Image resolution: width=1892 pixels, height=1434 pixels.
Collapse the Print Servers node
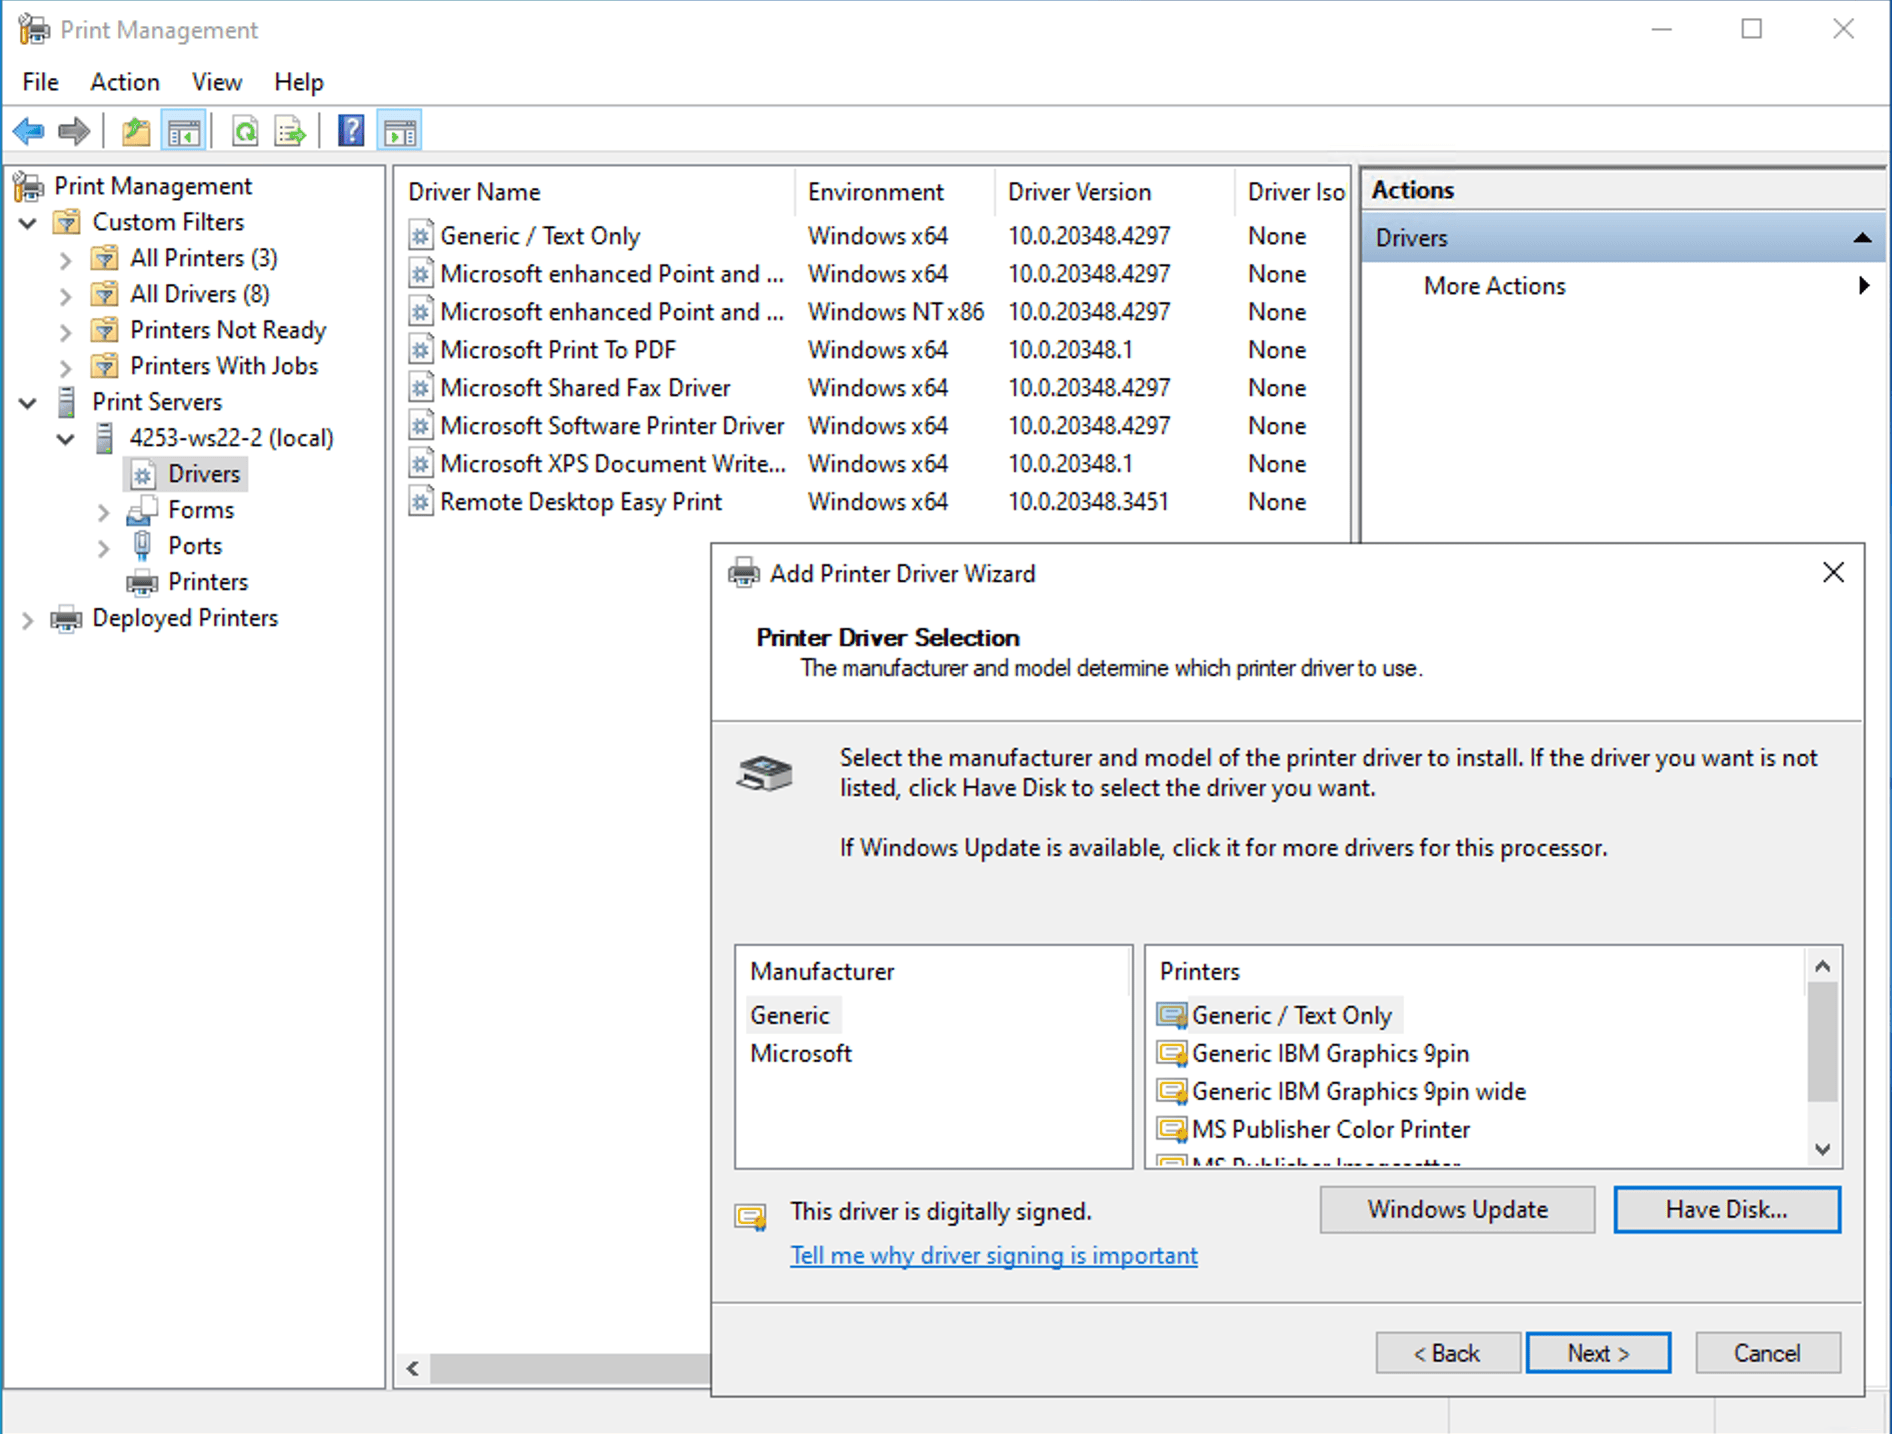pos(27,402)
